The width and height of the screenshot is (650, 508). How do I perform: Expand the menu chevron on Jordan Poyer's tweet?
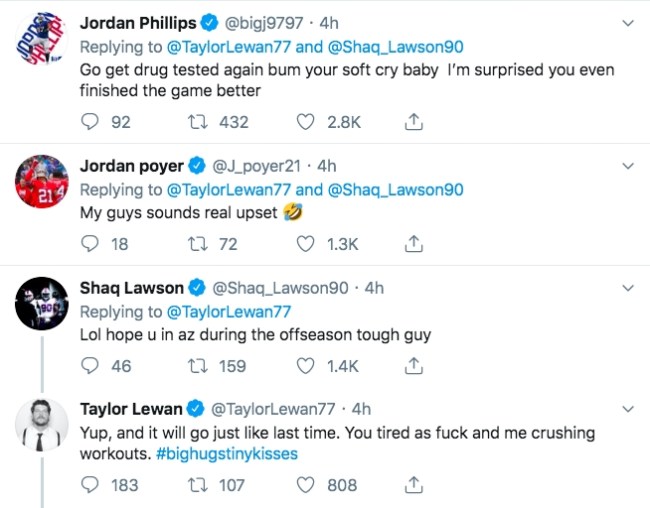(x=627, y=166)
